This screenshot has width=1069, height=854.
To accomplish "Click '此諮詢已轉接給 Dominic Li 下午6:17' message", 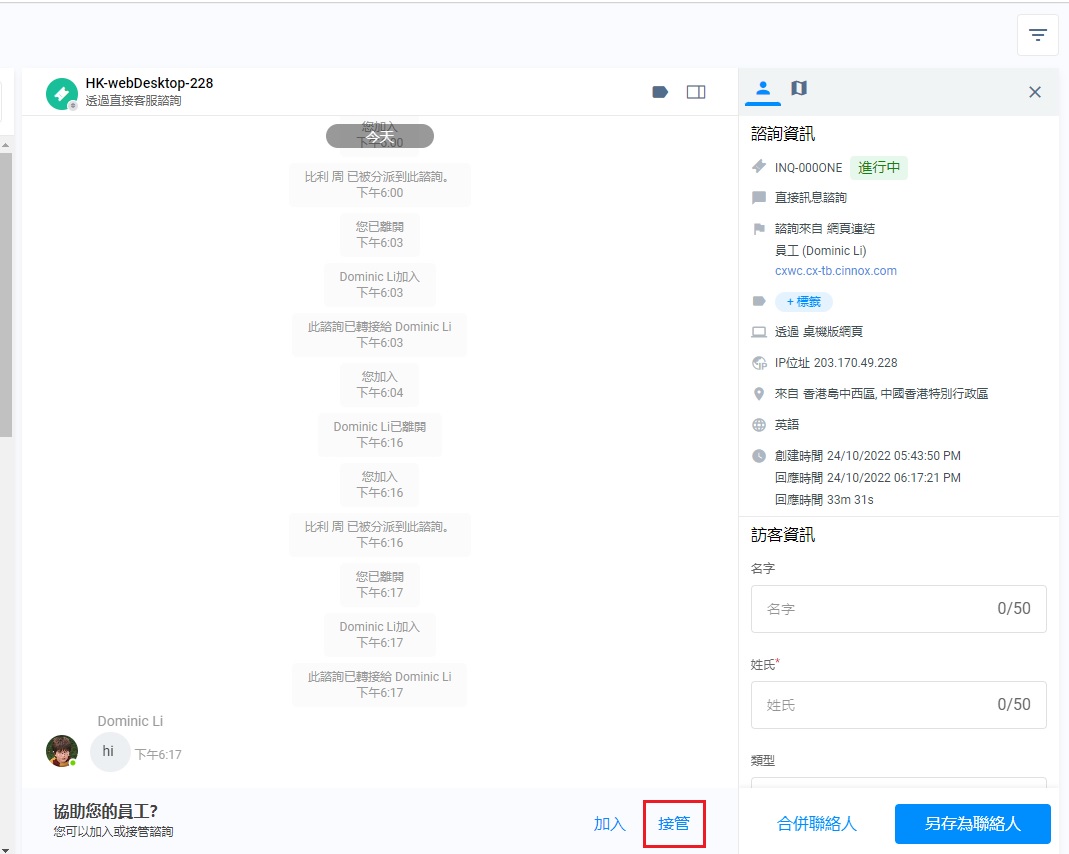I will click(x=380, y=684).
